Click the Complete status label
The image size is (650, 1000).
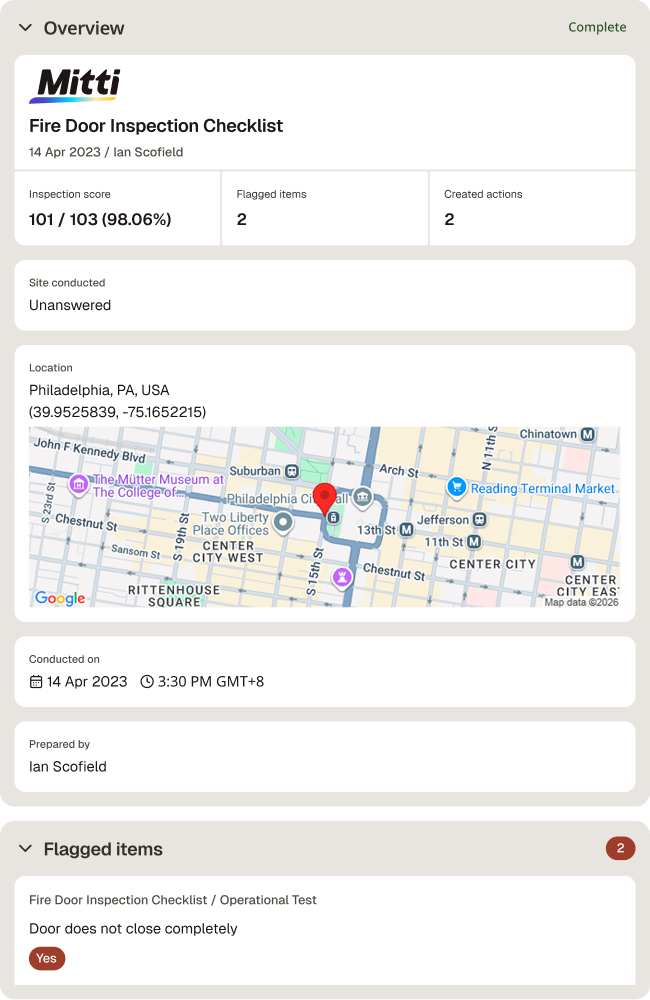(x=597, y=27)
